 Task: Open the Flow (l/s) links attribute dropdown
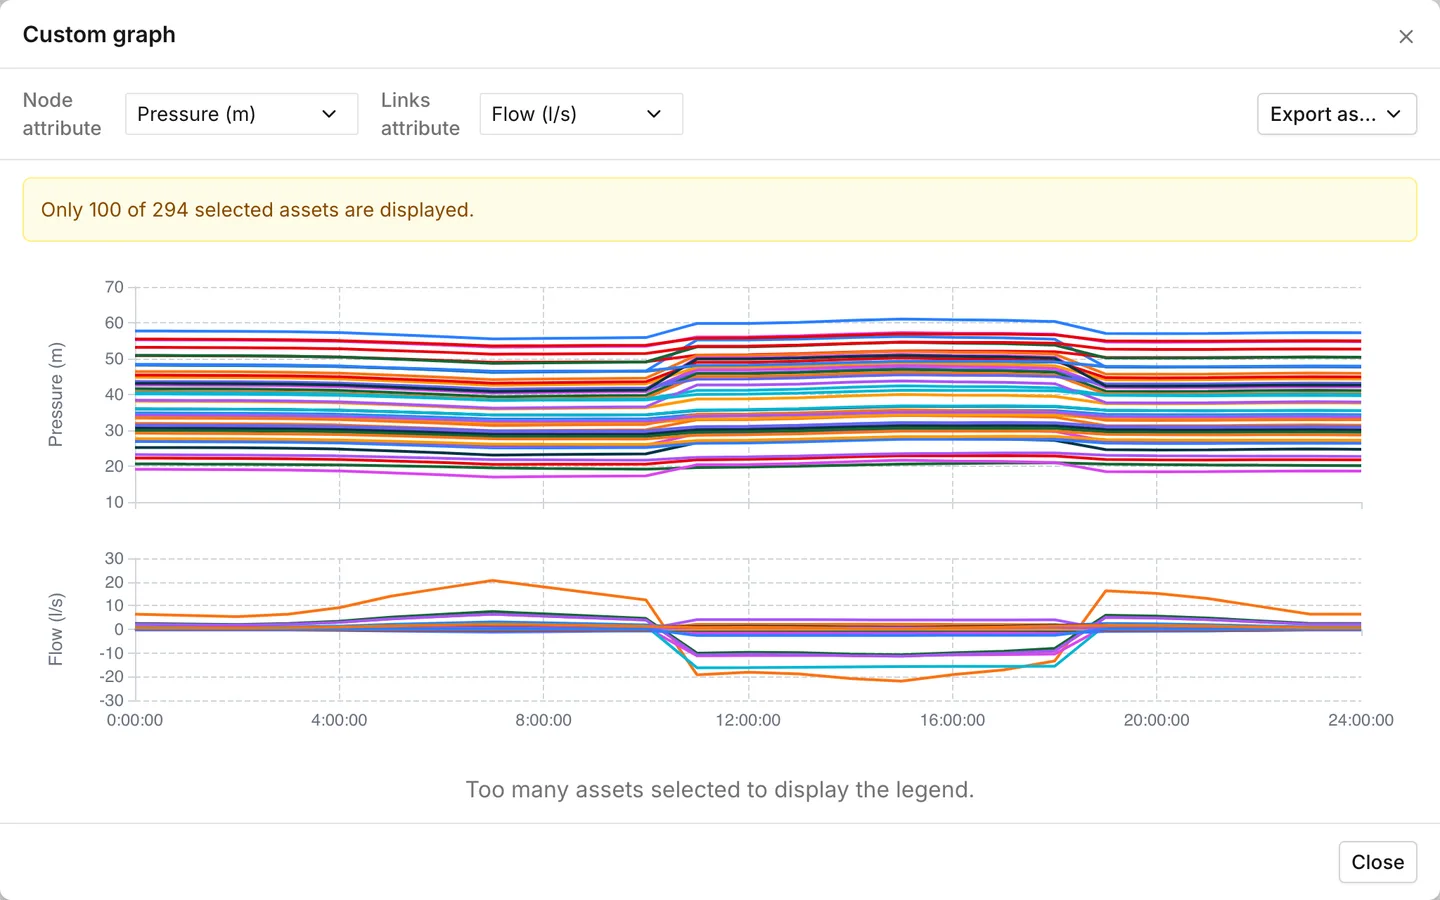pyautogui.click(x=581, y=114)
